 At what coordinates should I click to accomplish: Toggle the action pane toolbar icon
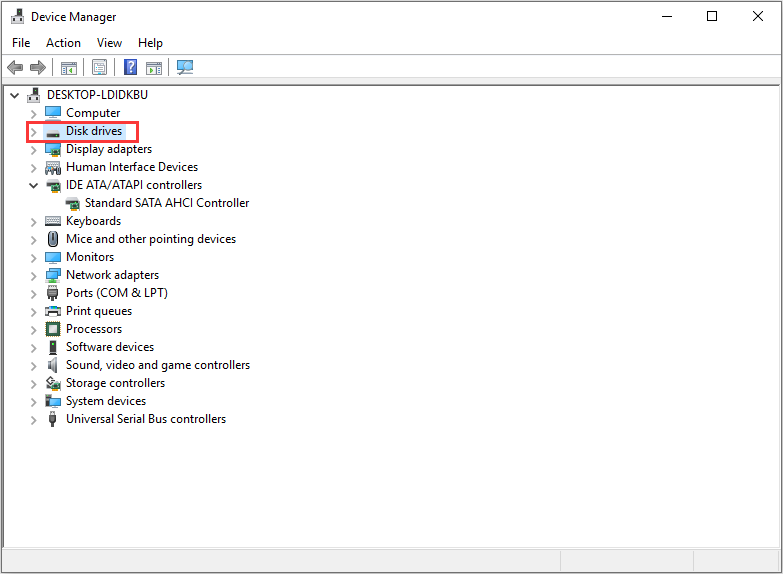tap(154, 67)
